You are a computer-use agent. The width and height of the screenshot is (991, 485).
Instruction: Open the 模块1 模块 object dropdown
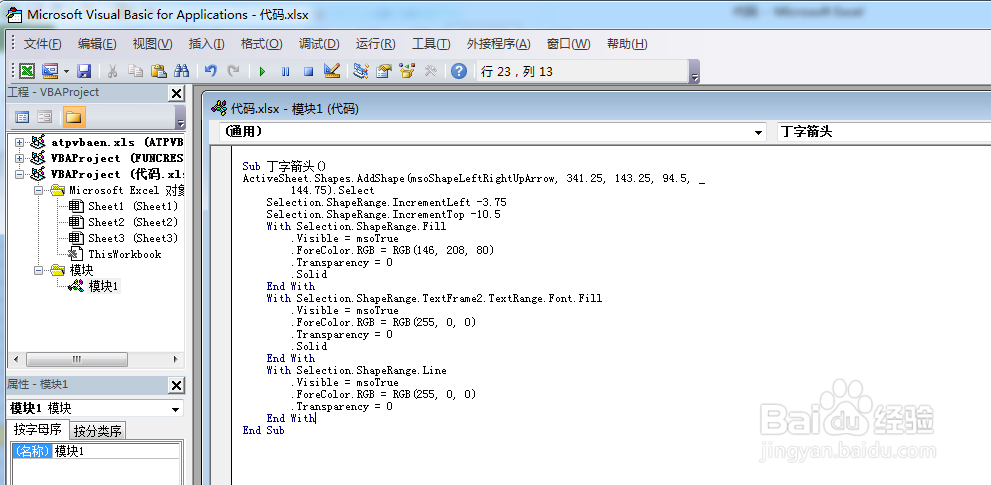point(176,409)
